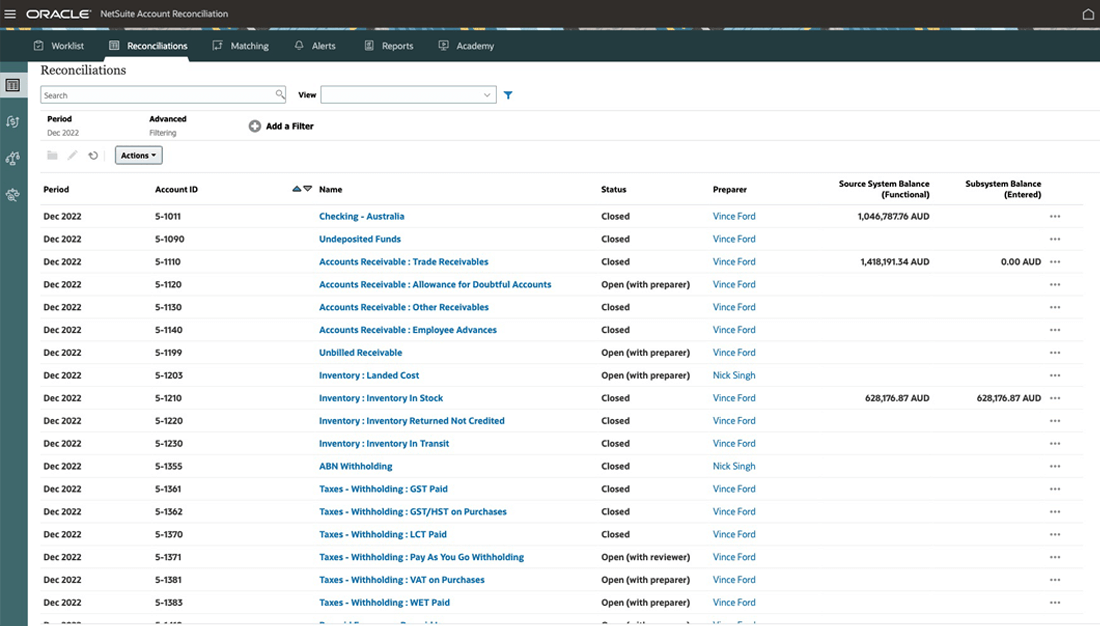1100x626 pixels.
Task: Open row actions for Landed Cost
Action: pos(1054,375)
